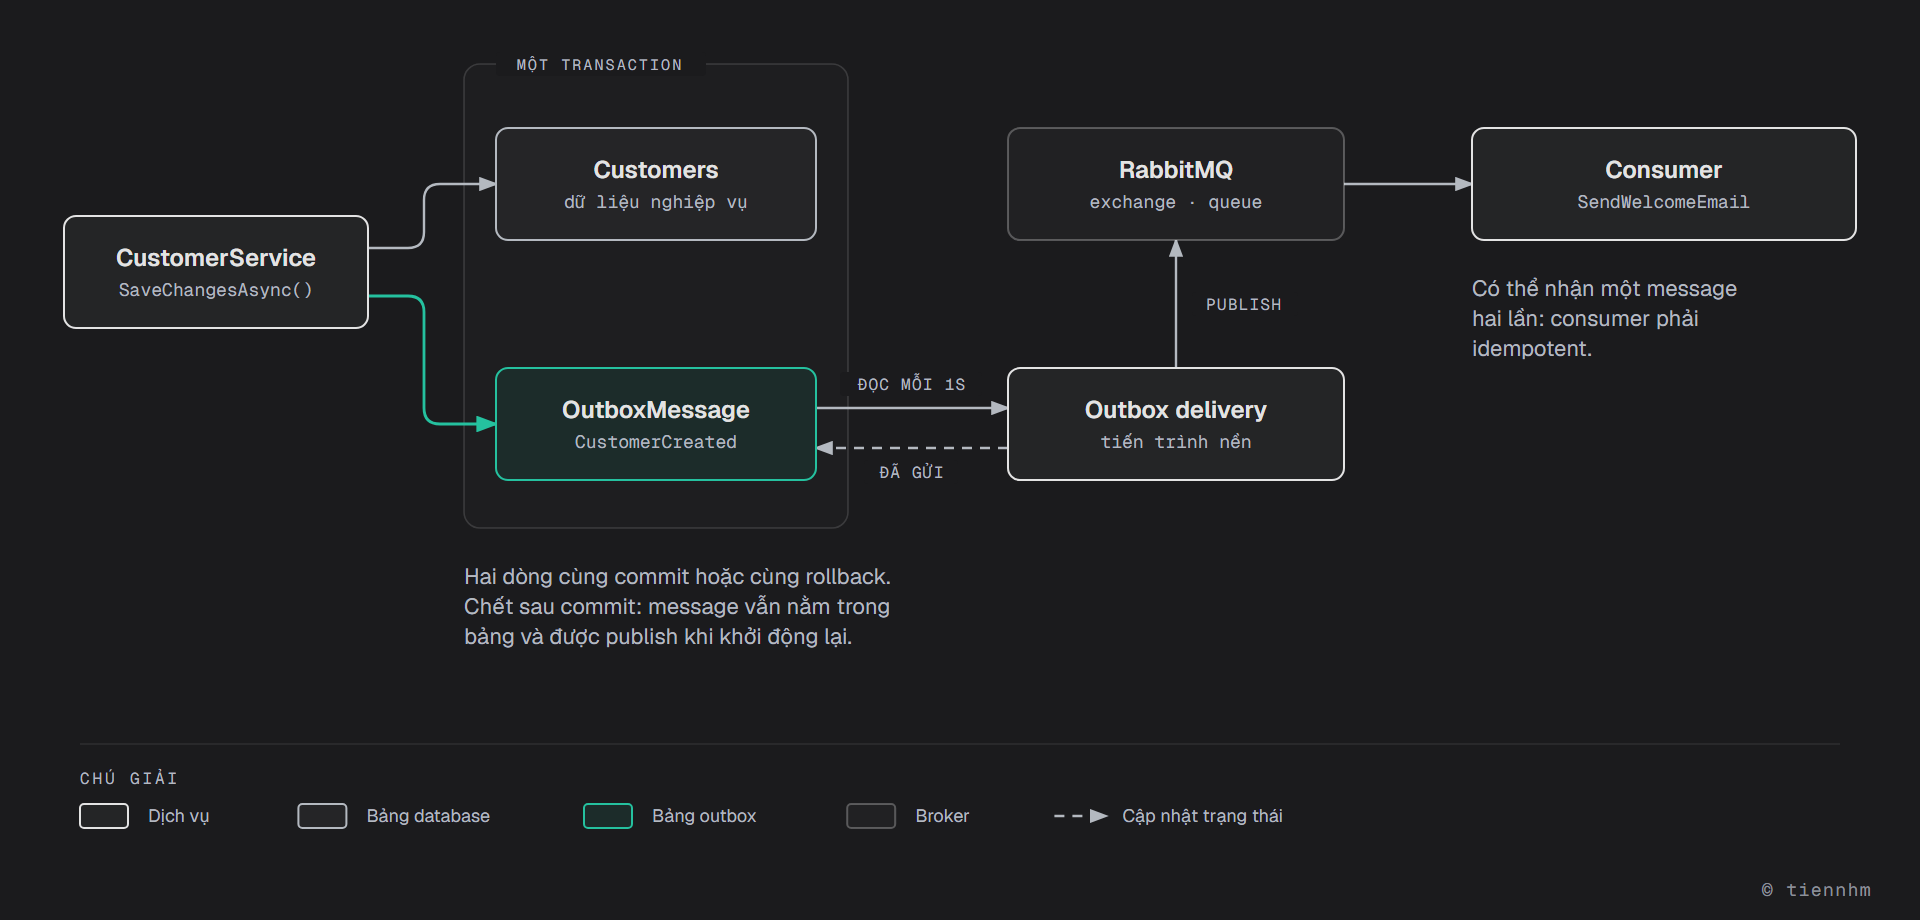Click the Customers table box
This screenshot has width=1920, height=920.
pyautogui.click(x=656, y=184)
